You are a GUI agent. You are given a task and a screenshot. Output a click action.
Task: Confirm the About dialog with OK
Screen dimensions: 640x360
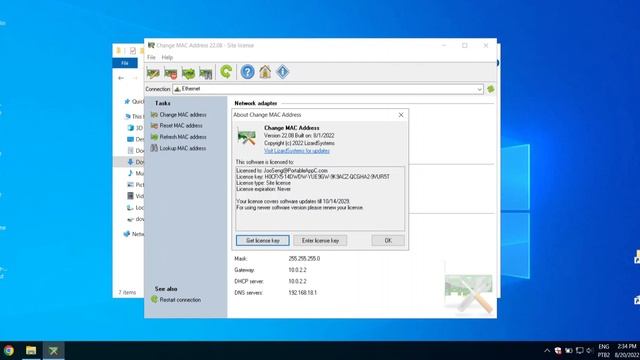[x=388, y=240]
